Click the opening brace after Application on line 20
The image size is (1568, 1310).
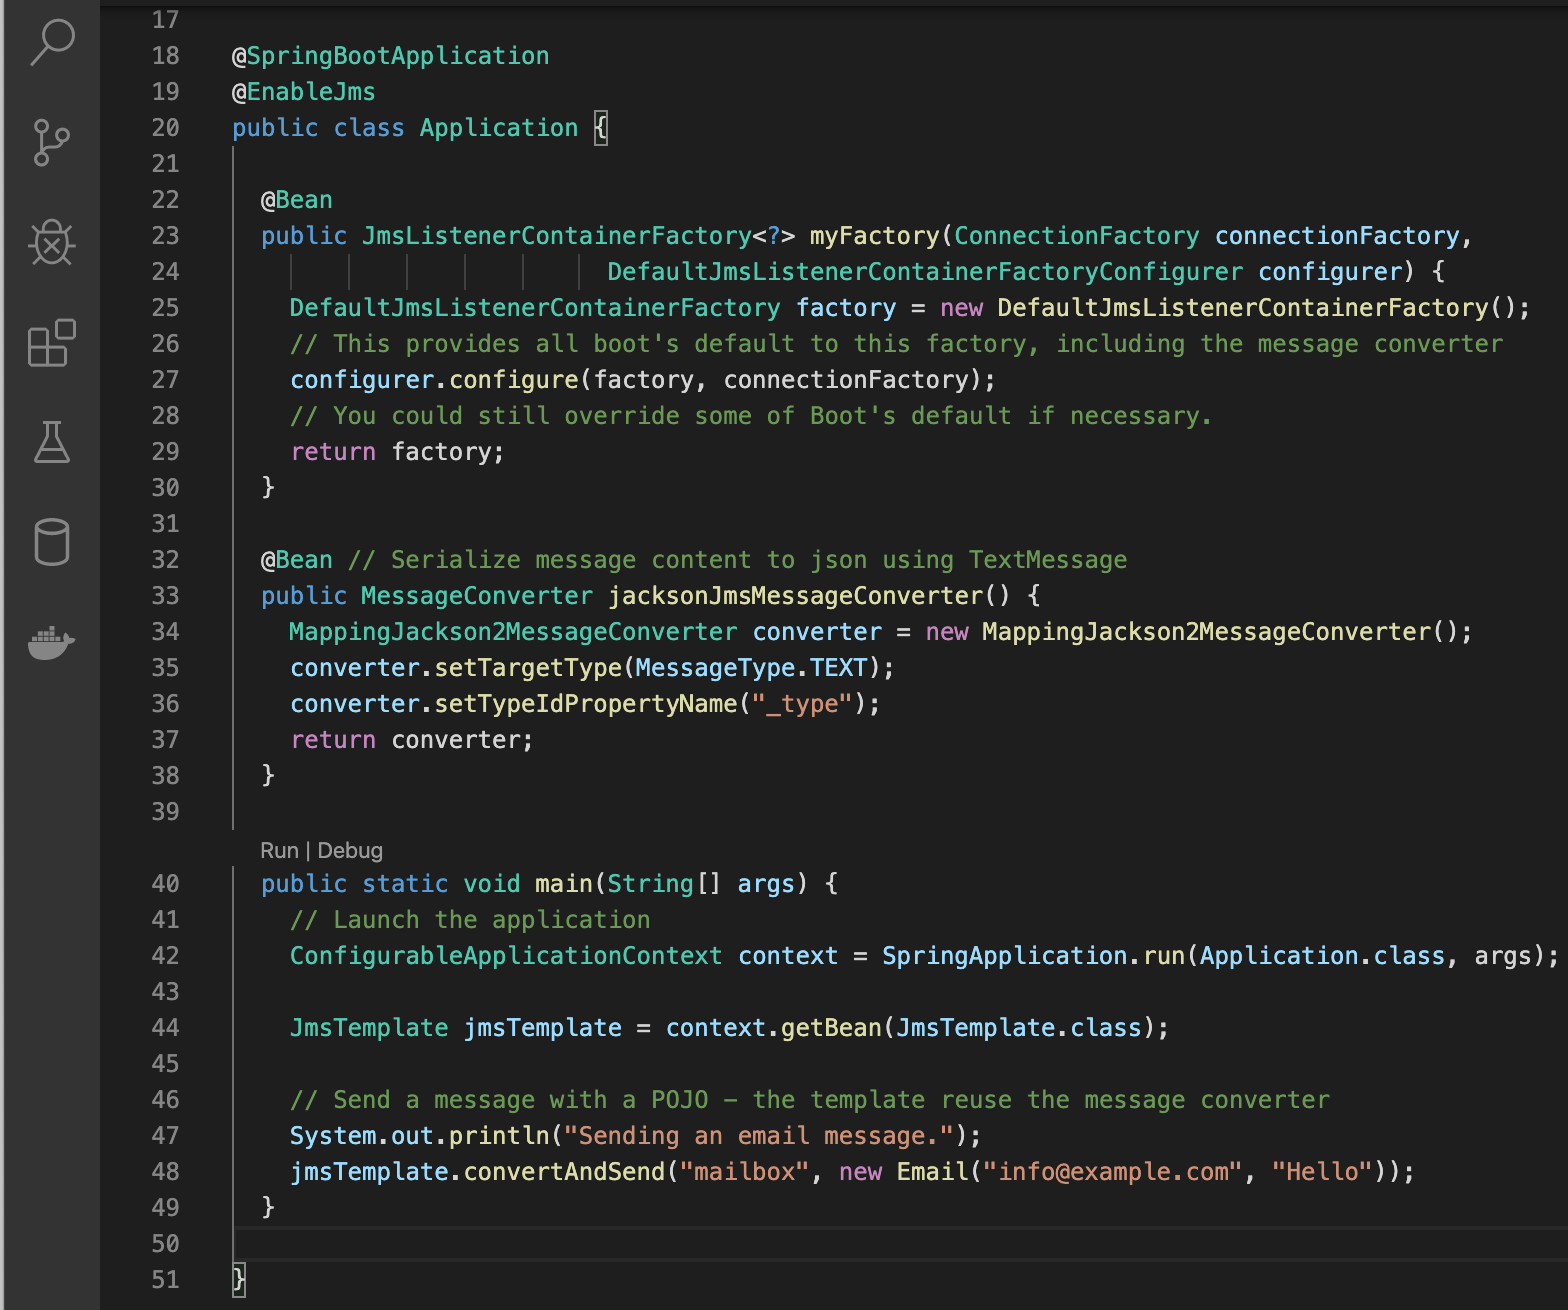click(x=601, y=128)
